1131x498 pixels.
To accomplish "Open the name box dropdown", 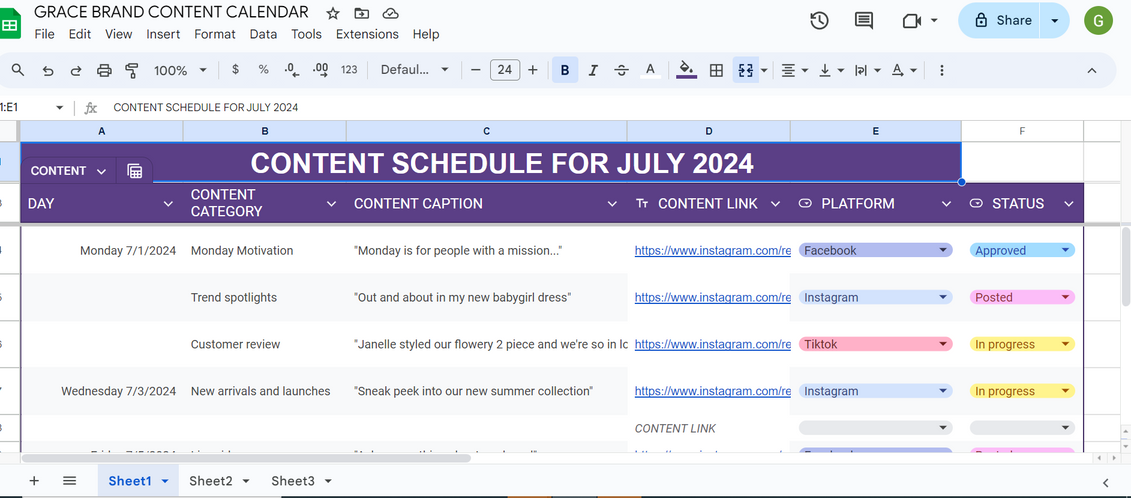I will coord(59,108).
